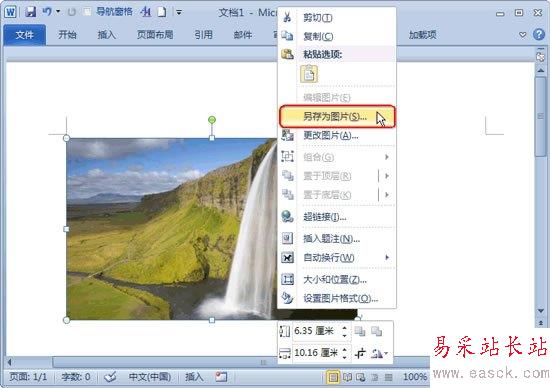Click the Save icon in quick access toolbar
The height and width of the screenshot is (388, 550).
click(30, 12)
